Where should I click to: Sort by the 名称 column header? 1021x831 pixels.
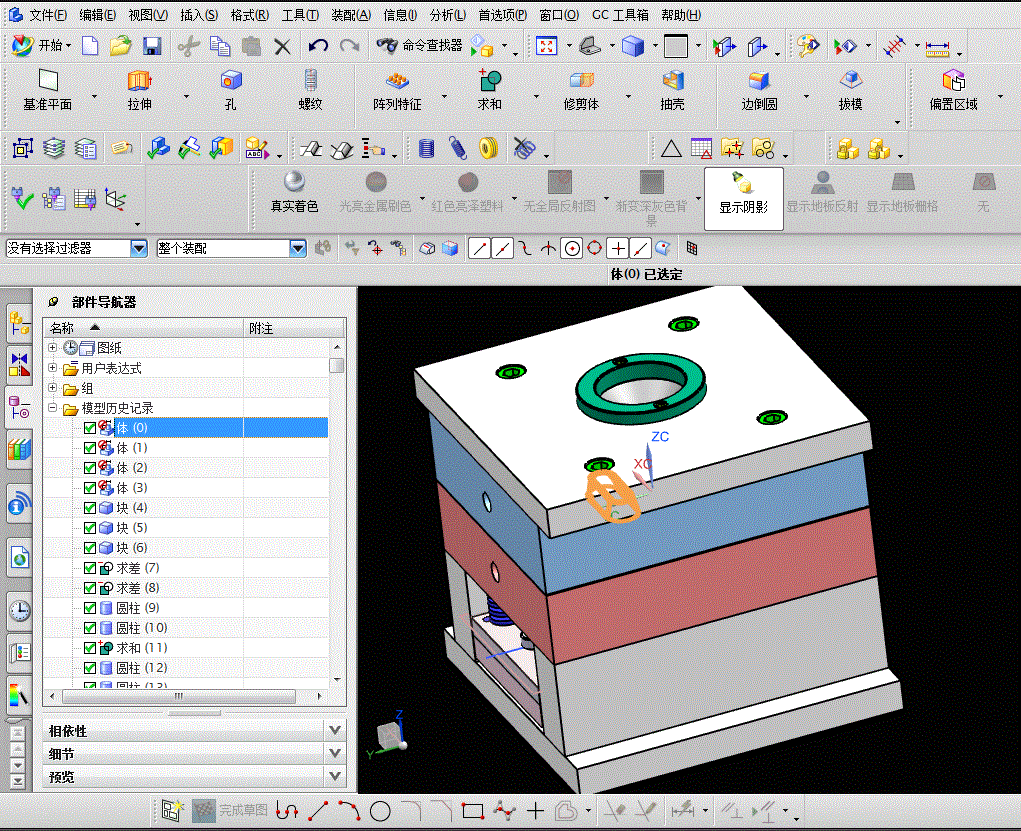[143, 328]
